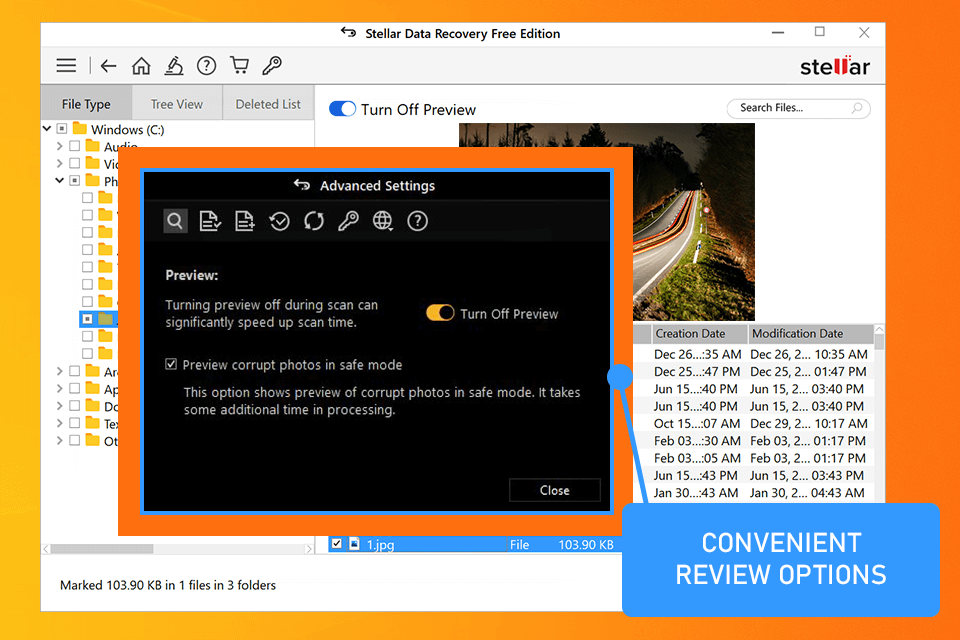
Task: Expand the Audio folder node
Action: tap(59, 146)
